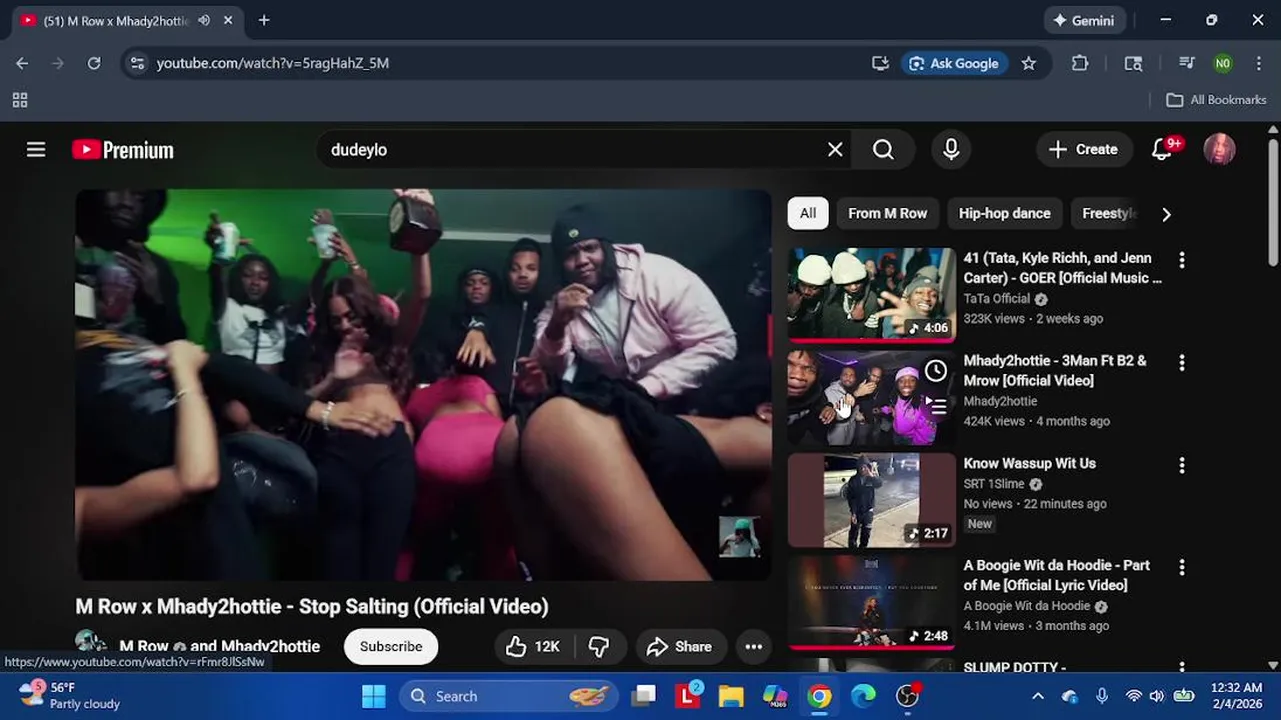Open Microsoft Edge from the taskbar
Viewport: 1281px width, 720px height.
pyautogui.click(x=863, y=696)
